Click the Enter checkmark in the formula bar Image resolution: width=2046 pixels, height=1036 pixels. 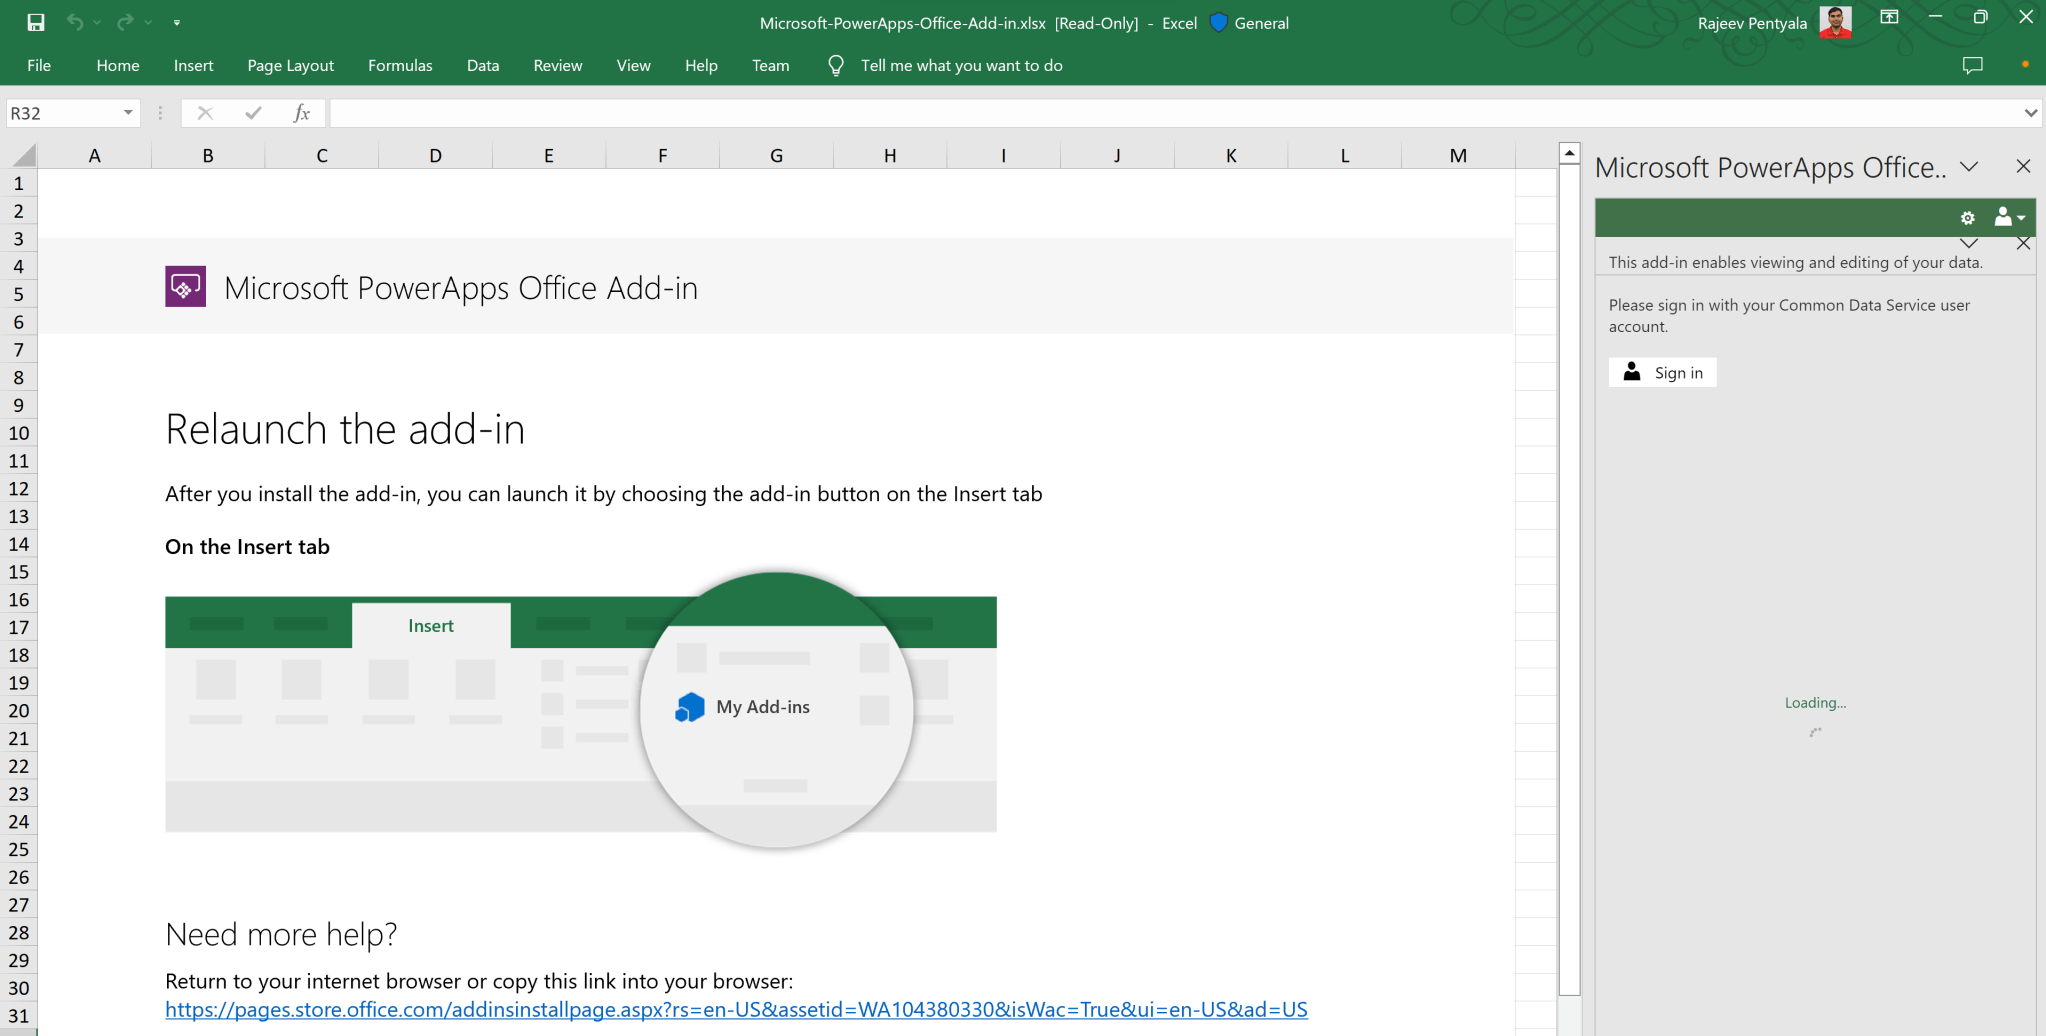[x=253, y=112]
